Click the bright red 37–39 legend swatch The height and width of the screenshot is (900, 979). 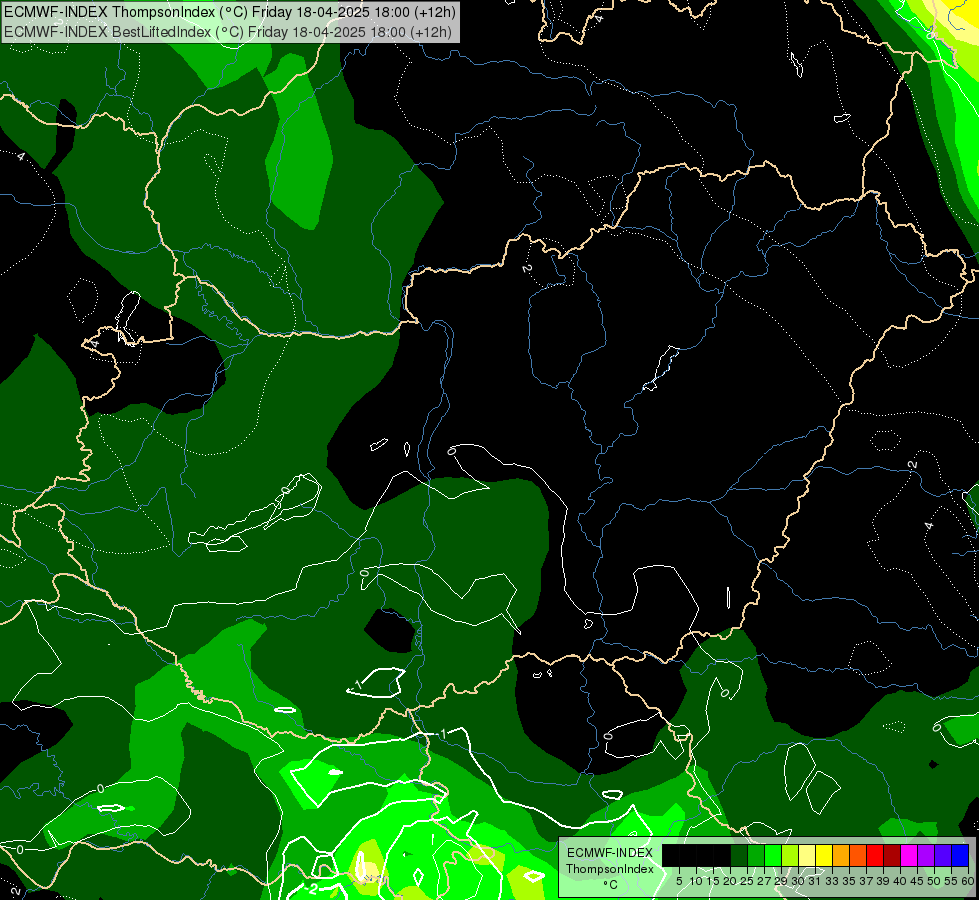click(x=875, y=855)
